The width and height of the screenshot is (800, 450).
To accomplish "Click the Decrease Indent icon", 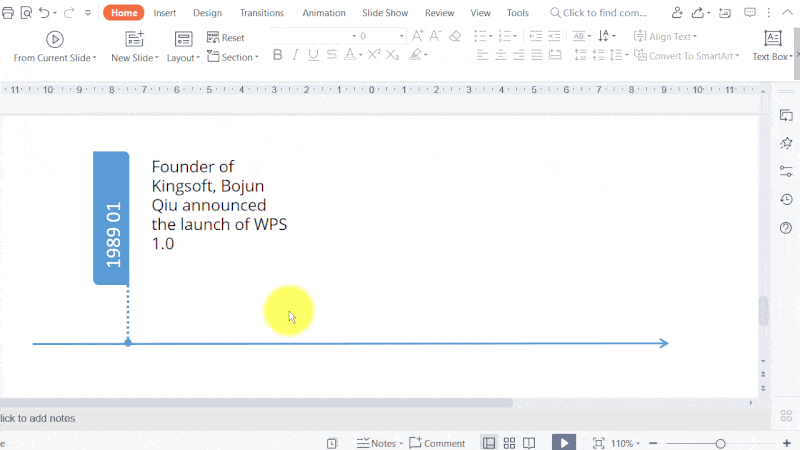I will [x=535, y=36].
